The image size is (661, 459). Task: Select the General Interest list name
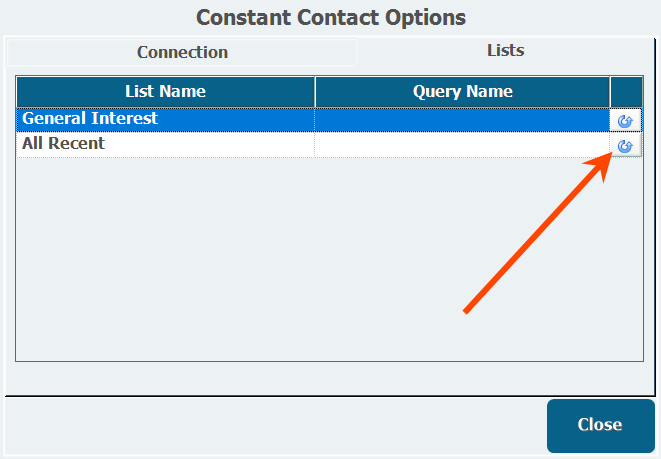click(x=90, y=119)
